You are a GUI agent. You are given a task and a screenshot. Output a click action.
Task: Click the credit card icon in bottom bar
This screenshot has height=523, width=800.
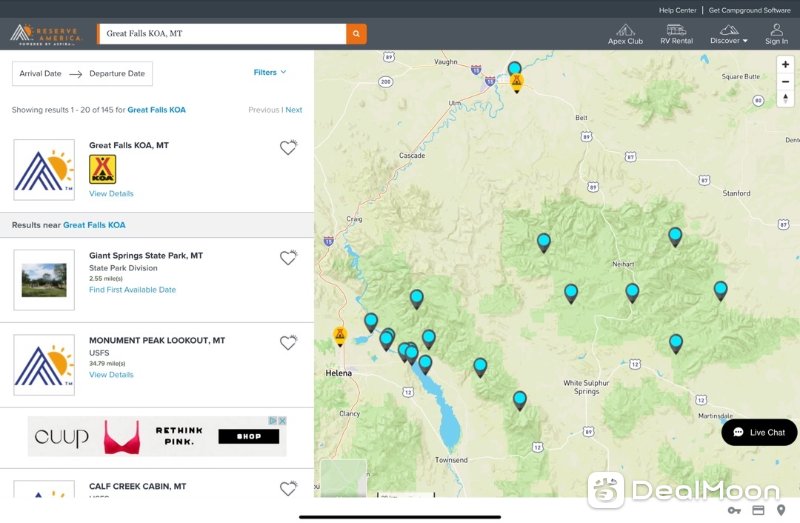click(x=758, y=510)
